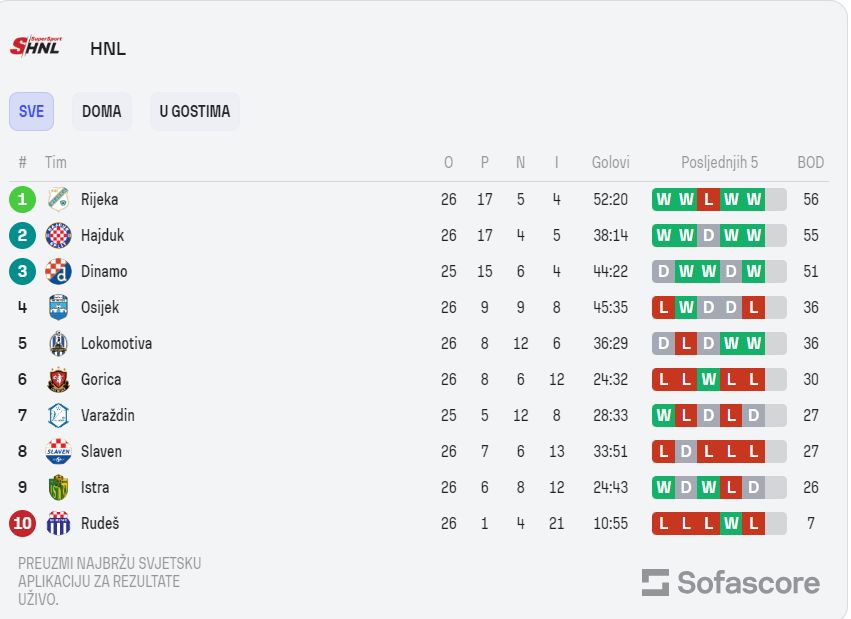The height and width of the screenshot is (619, 851).
Task: Open the Sofascore logo link
Action: coord(731,583)
